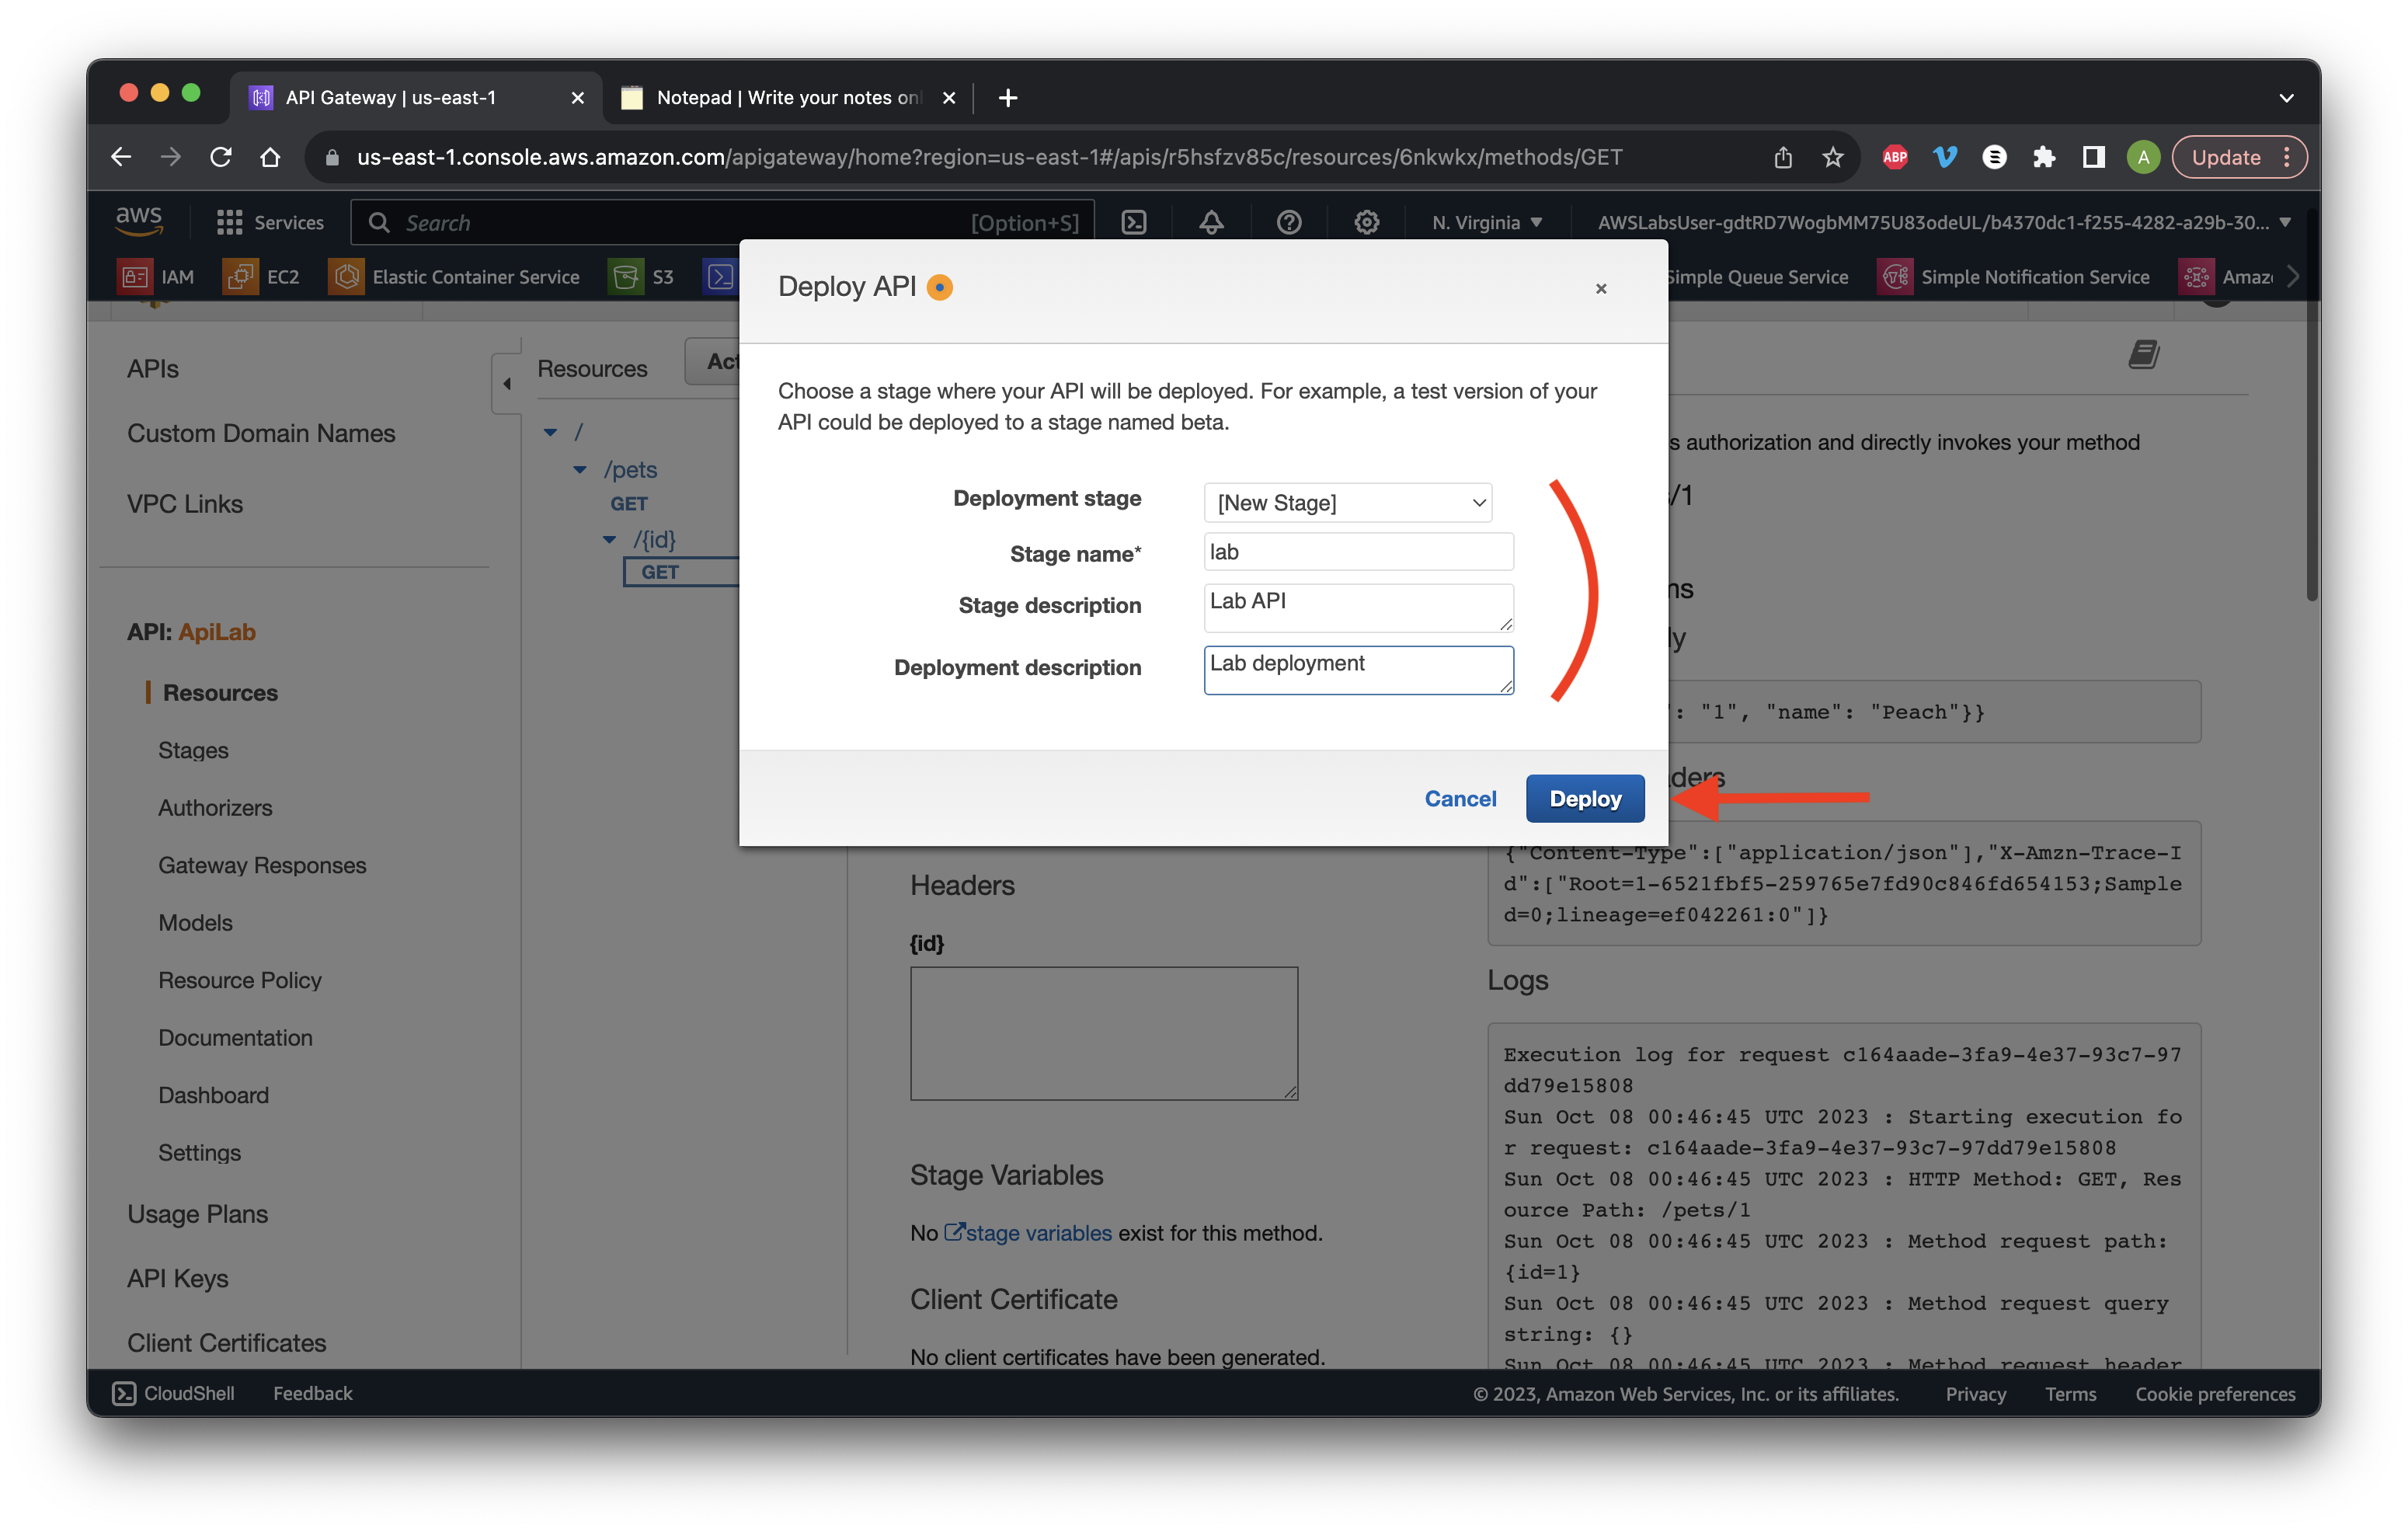Open Authorizers in the sidebar
Image resolution: width=2408 pixels, height=1532 pixels.
click(215, 807)
